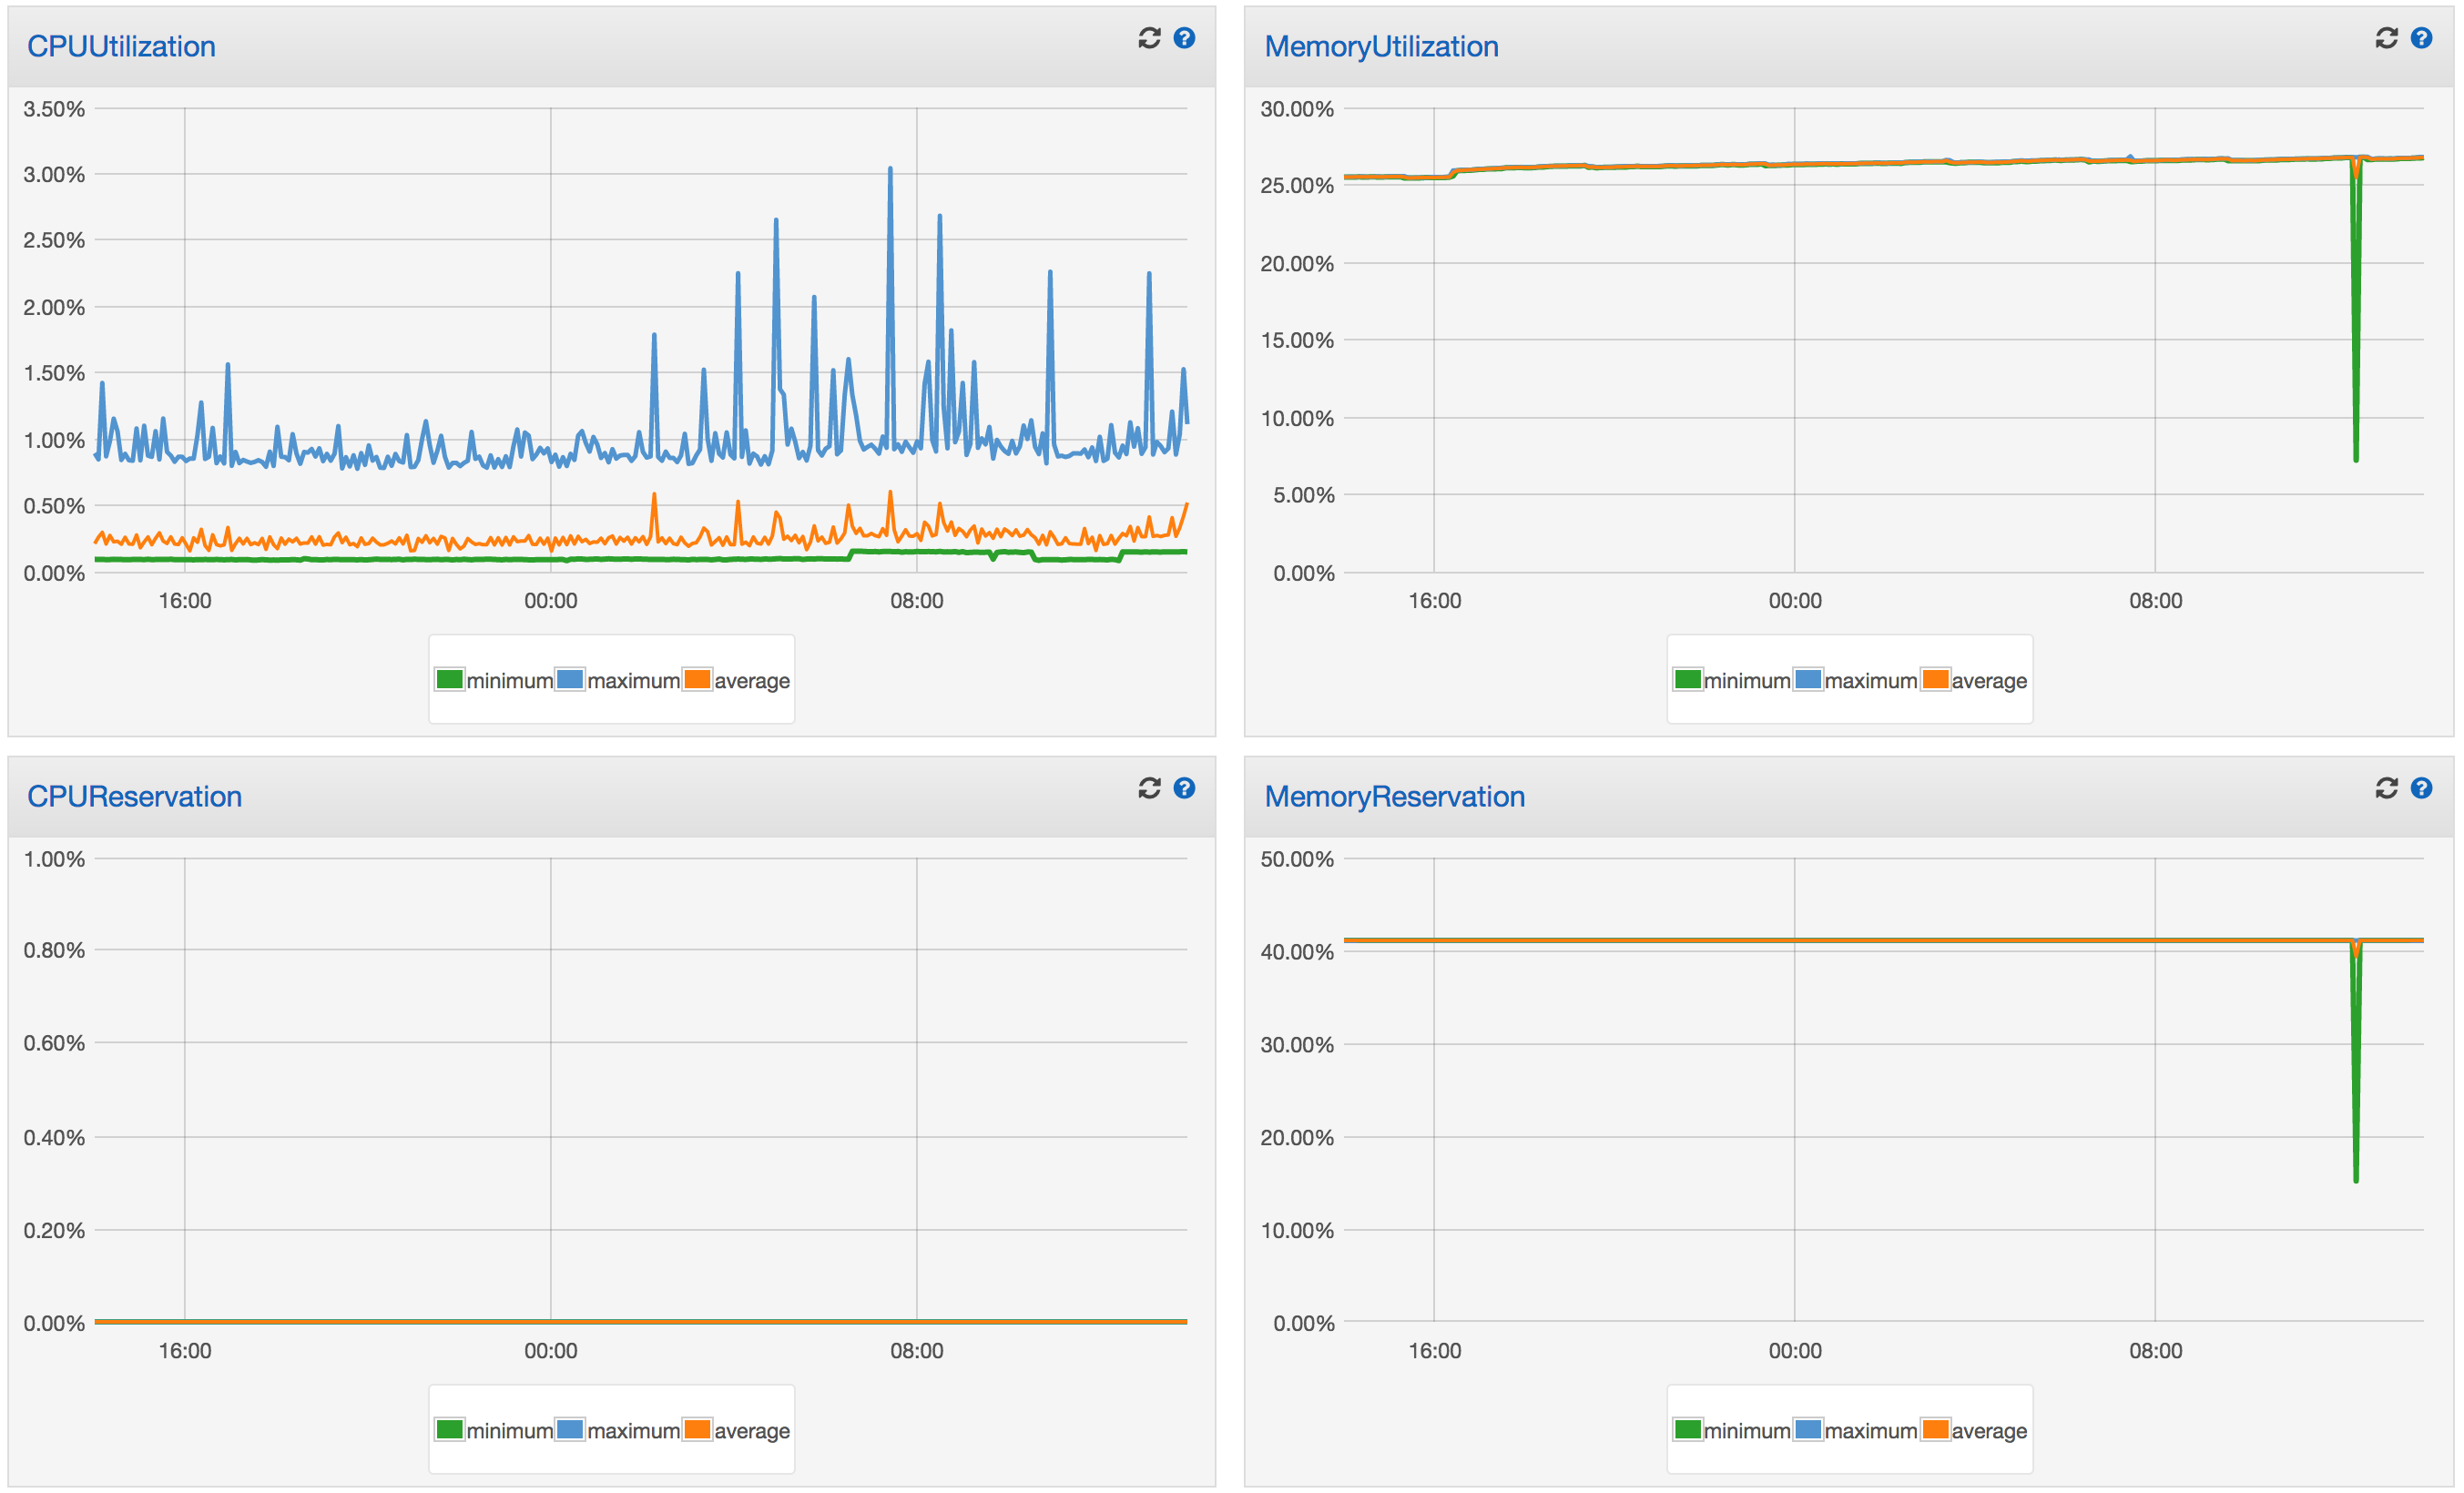Click orange average swatch in the CPUReservation legend
Image resolution: width=2464 pixels, height=1493 pixels.
coord(697,1430)
